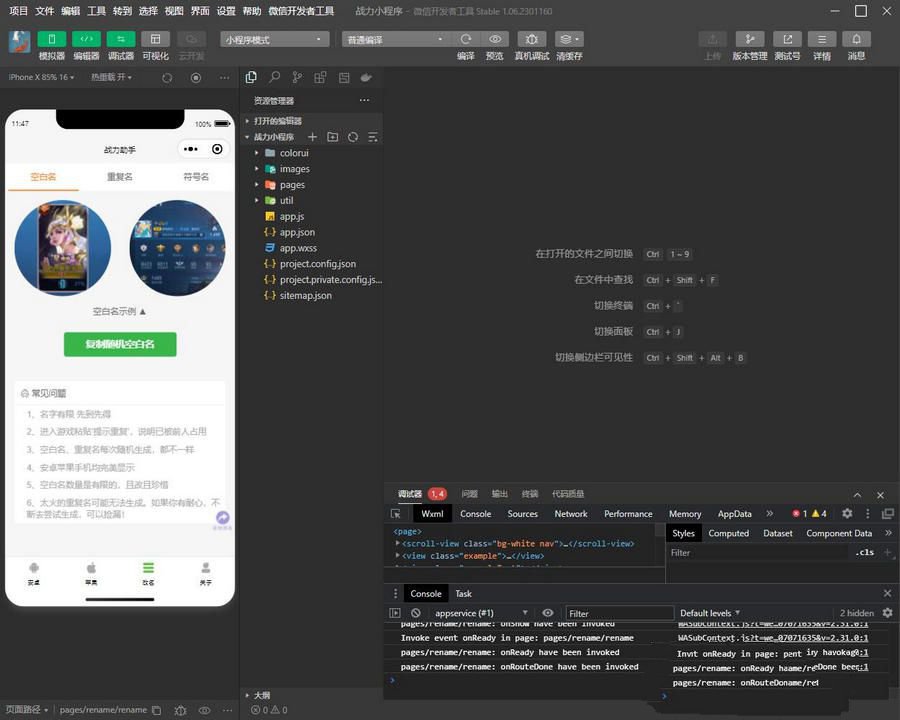Screen dimensions: 900x720
Task: Click the 预览 preview eye icon
Action: (x=494, y=39)
